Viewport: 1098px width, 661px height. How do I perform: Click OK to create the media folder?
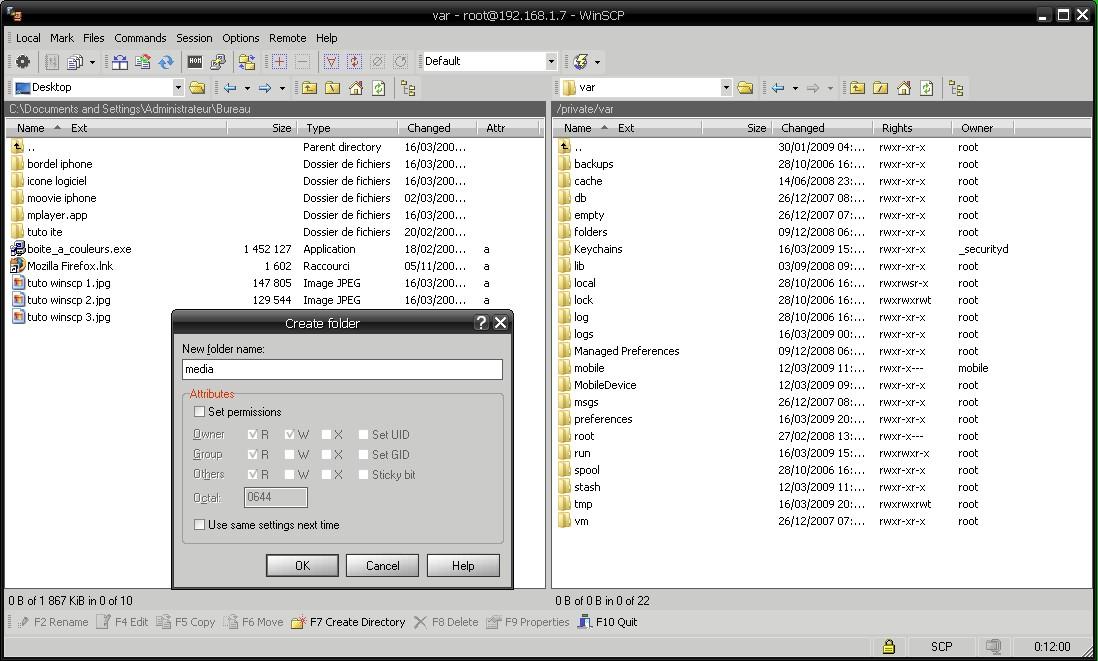coord(302,565)
